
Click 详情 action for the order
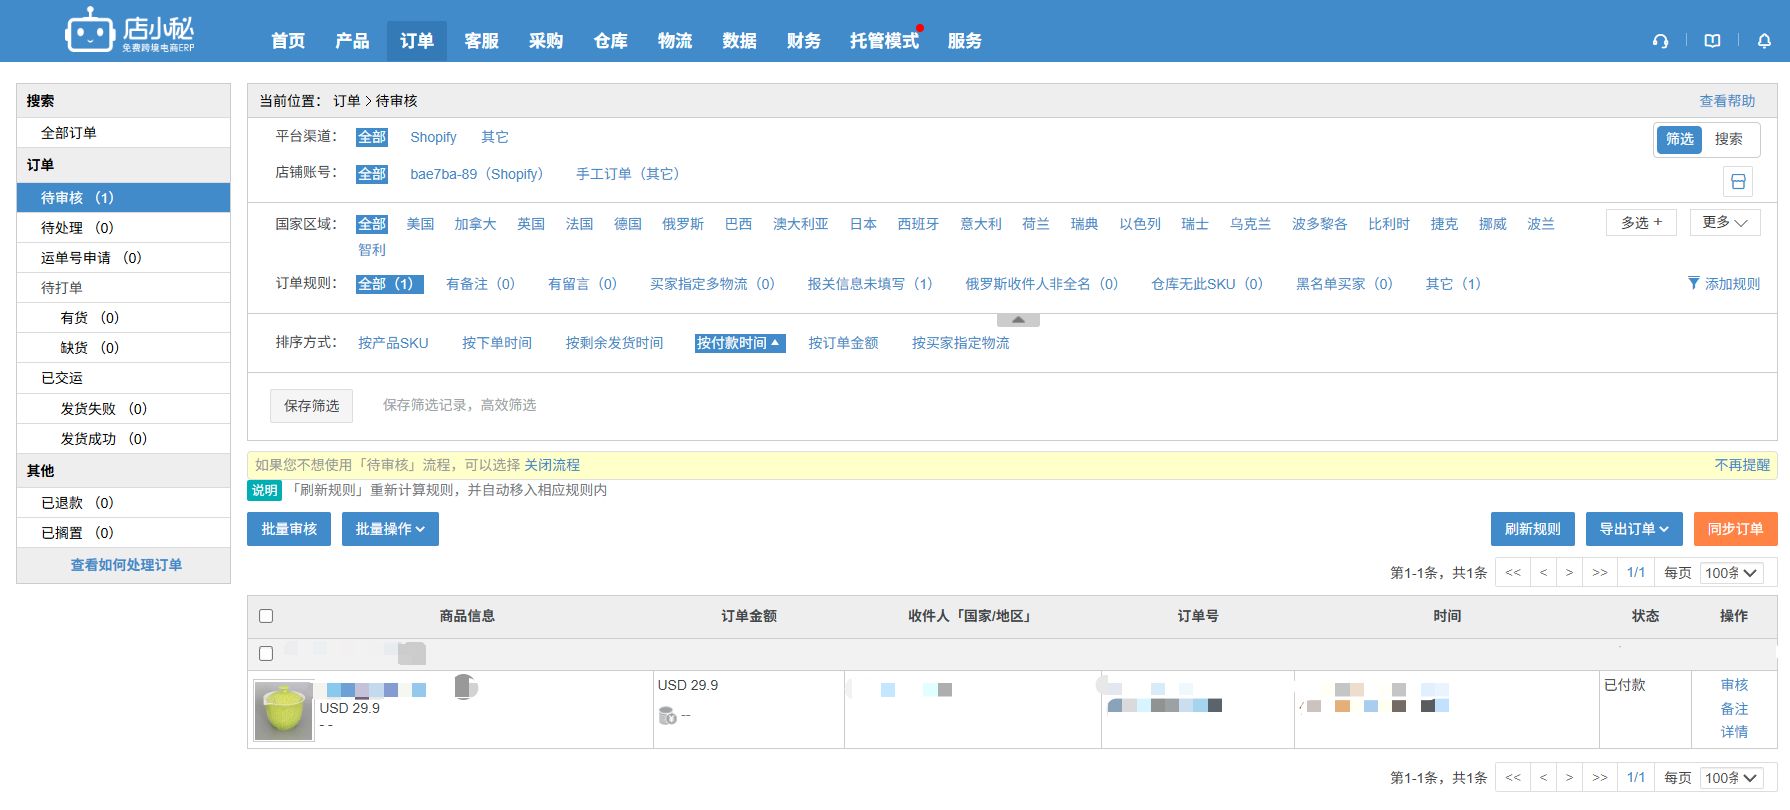pyautogui.click(x=1734, y=732)
